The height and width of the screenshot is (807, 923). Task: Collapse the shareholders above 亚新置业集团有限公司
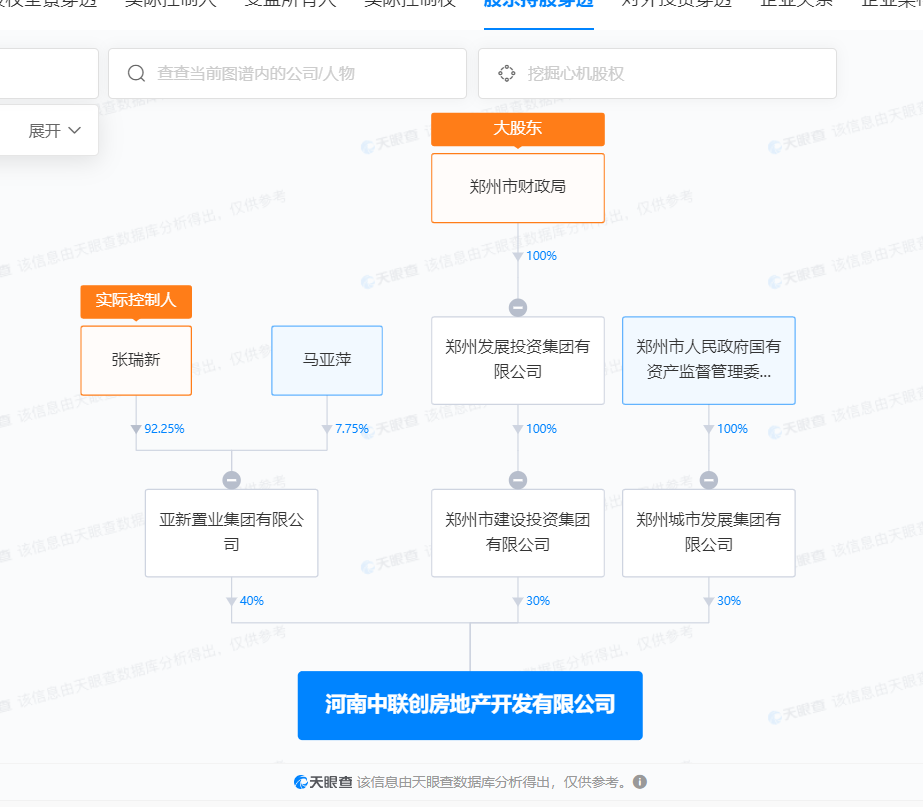pyautogui.click(x=231, y=480)
